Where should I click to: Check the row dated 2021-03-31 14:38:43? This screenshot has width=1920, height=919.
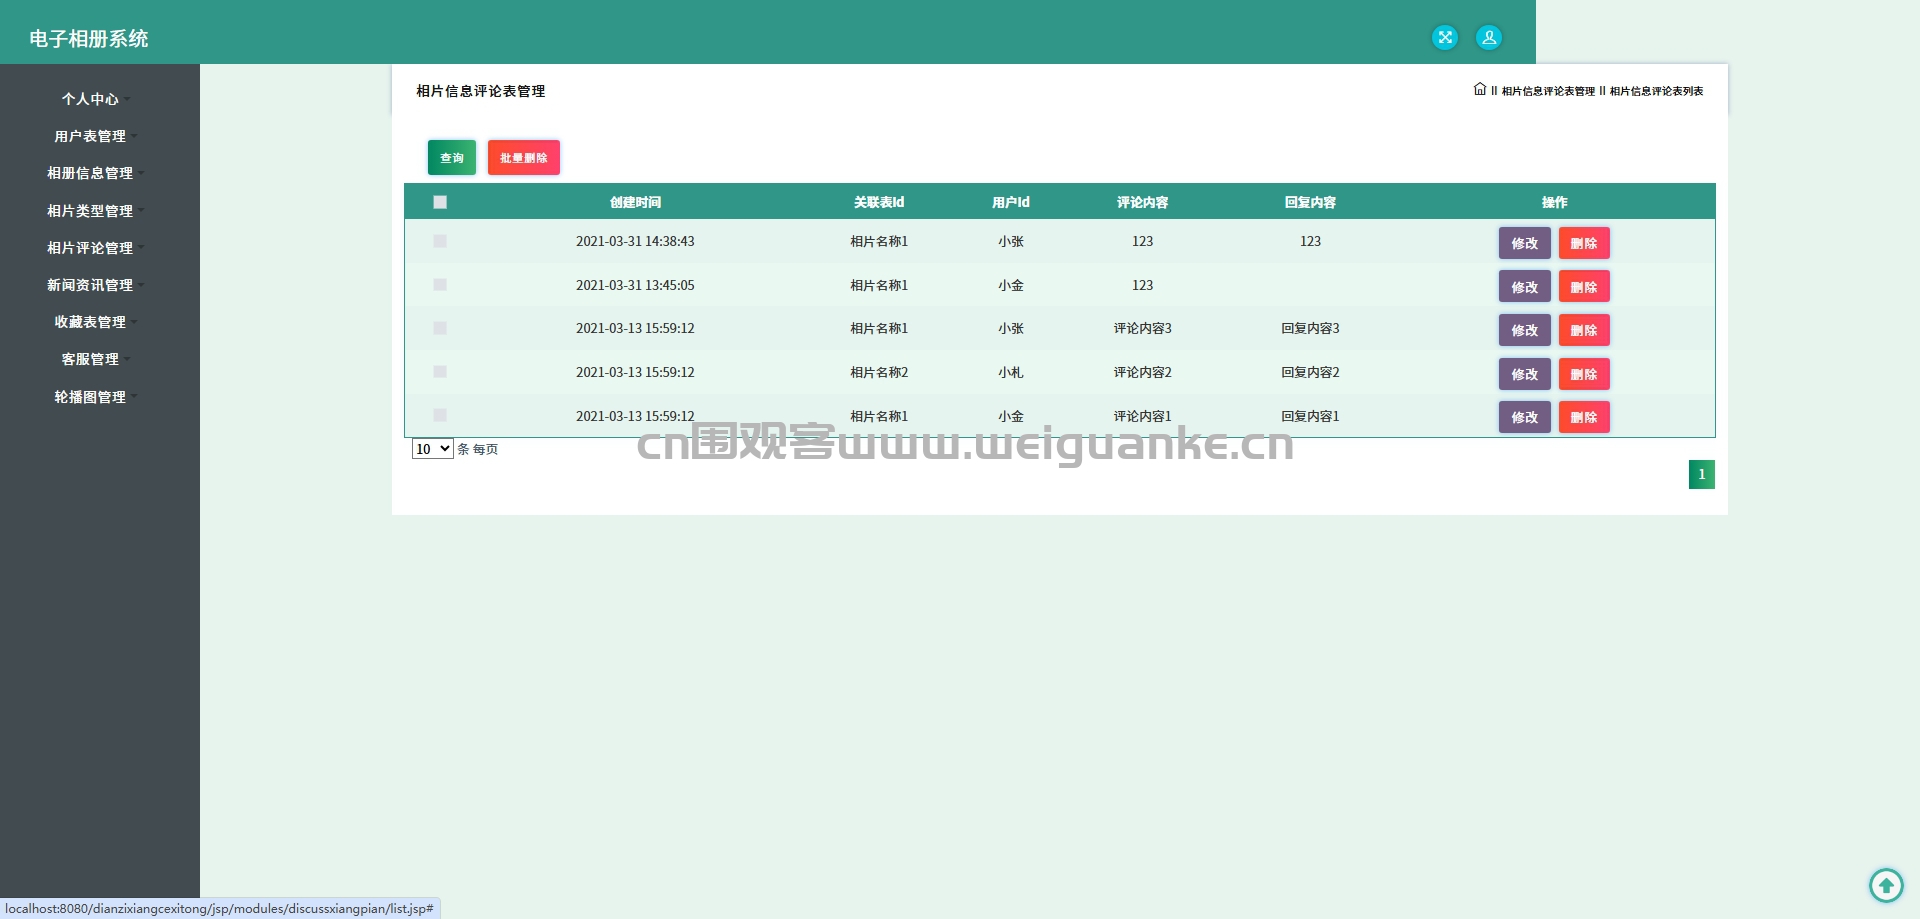pyautogui.click(x=440, y=241)
